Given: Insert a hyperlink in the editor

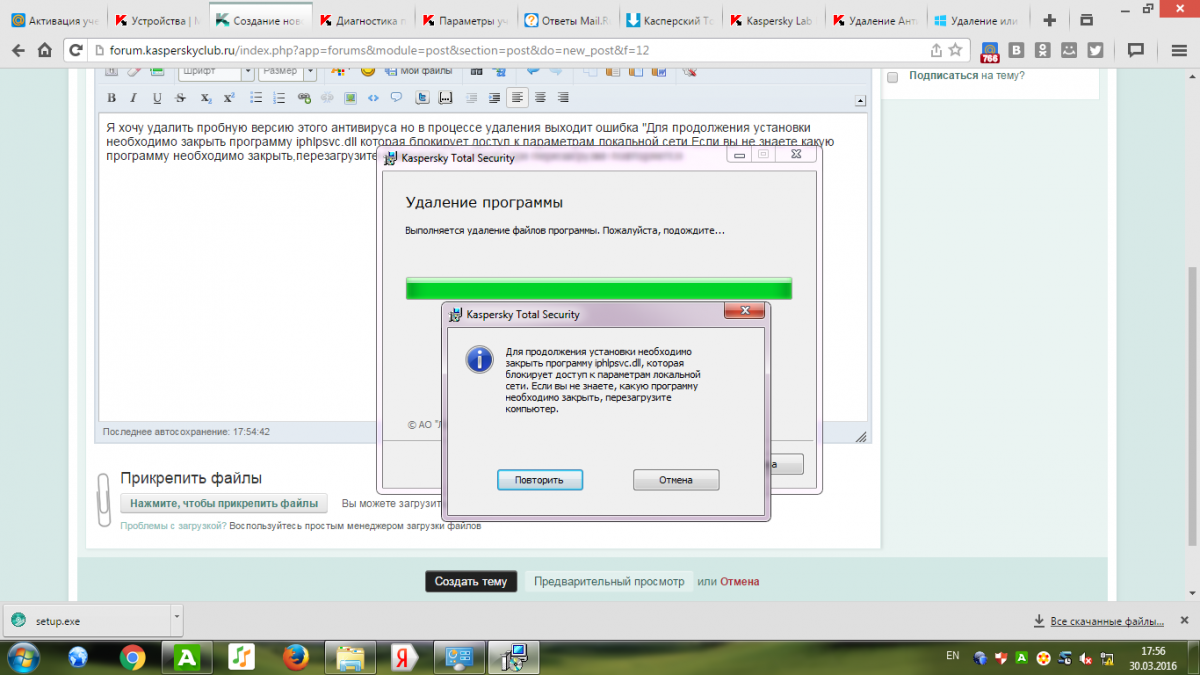Looking at the screenshot, I should click(x=304, y=98).
